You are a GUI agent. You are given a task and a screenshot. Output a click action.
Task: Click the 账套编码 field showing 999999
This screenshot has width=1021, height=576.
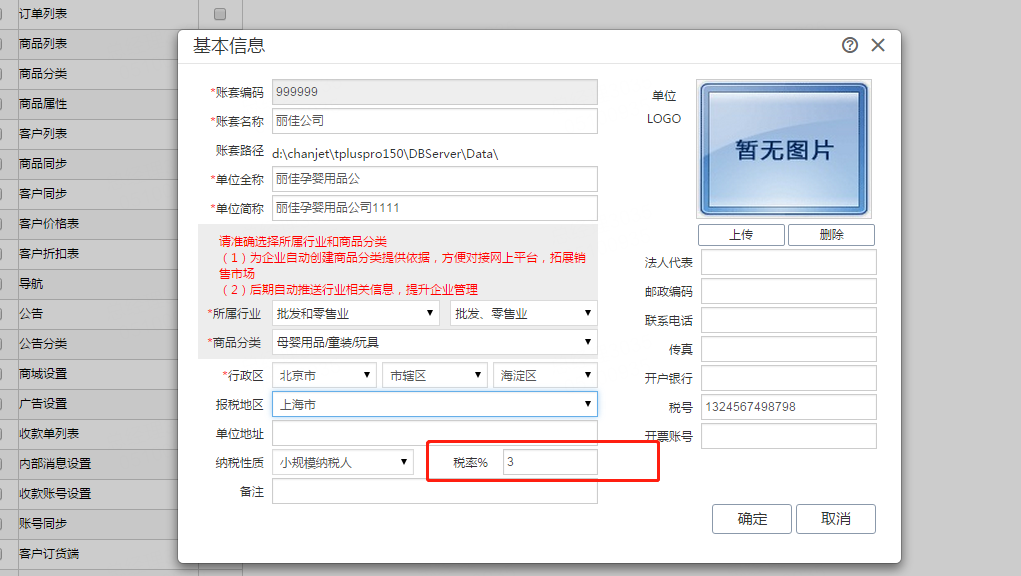pos(434,92)
